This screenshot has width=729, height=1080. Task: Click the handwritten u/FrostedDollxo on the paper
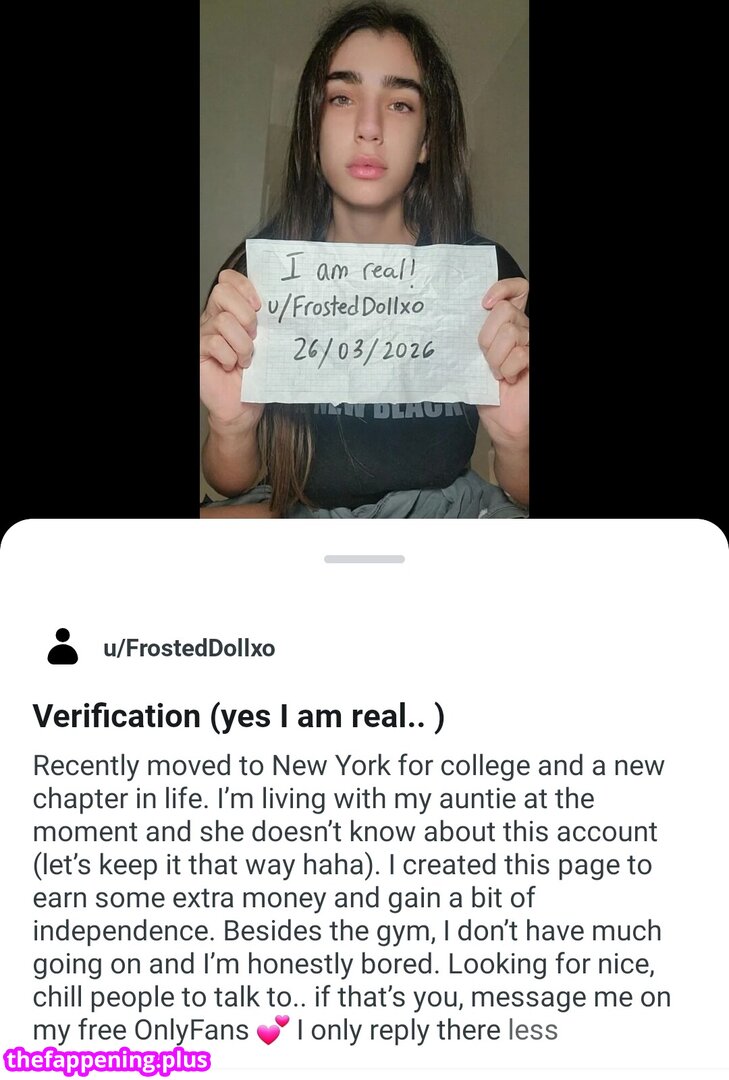click(x=342, y=308)
